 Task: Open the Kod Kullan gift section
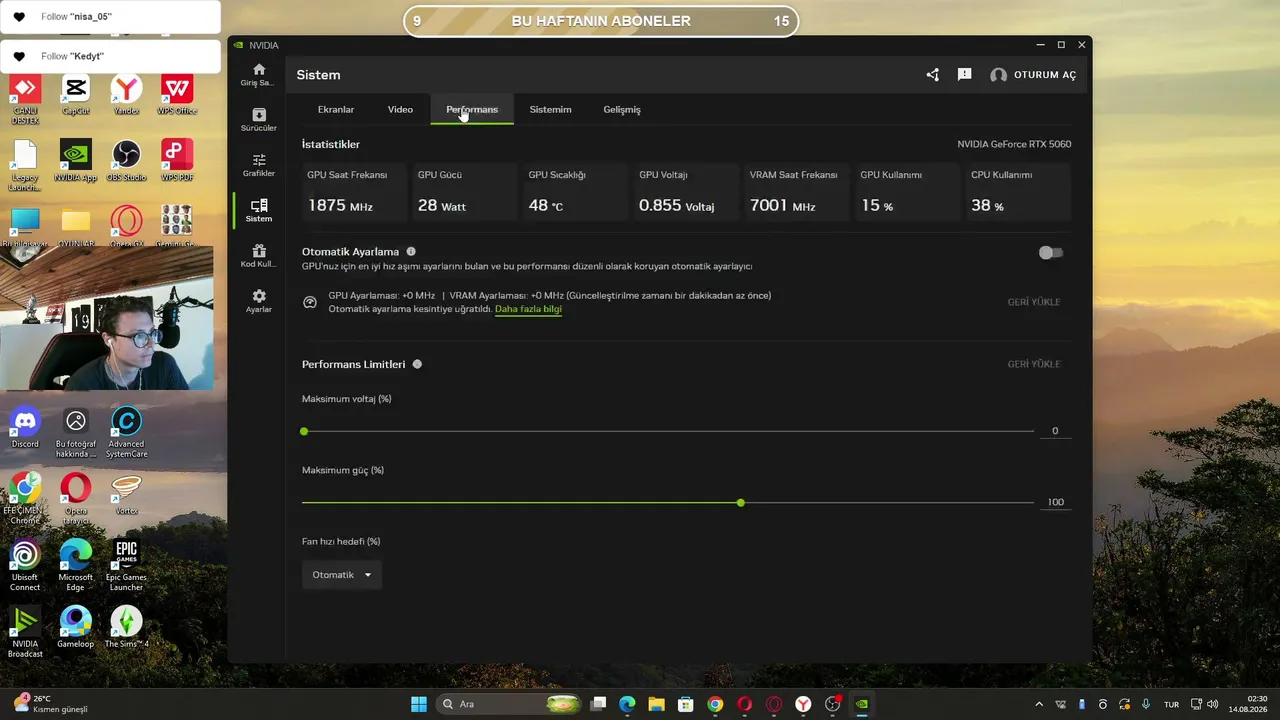point(258,256)
